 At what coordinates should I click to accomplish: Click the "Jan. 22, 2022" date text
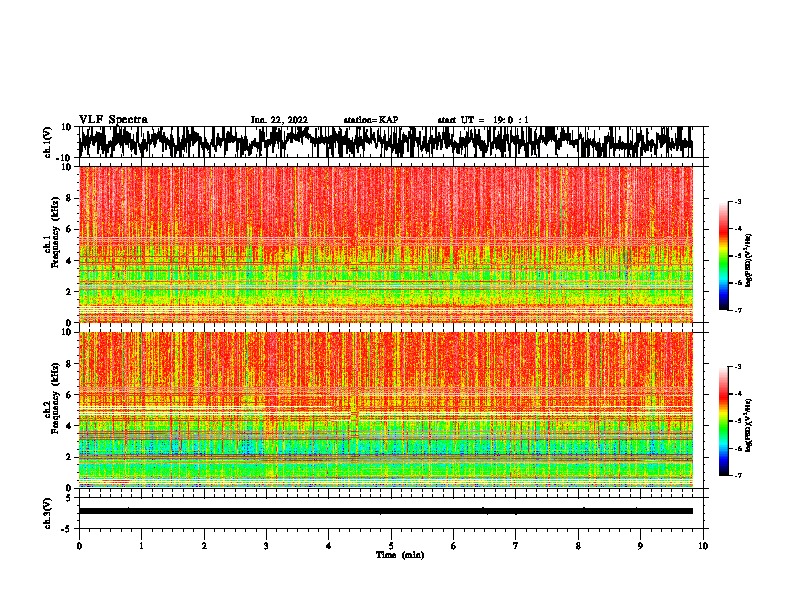coord(279,120)
